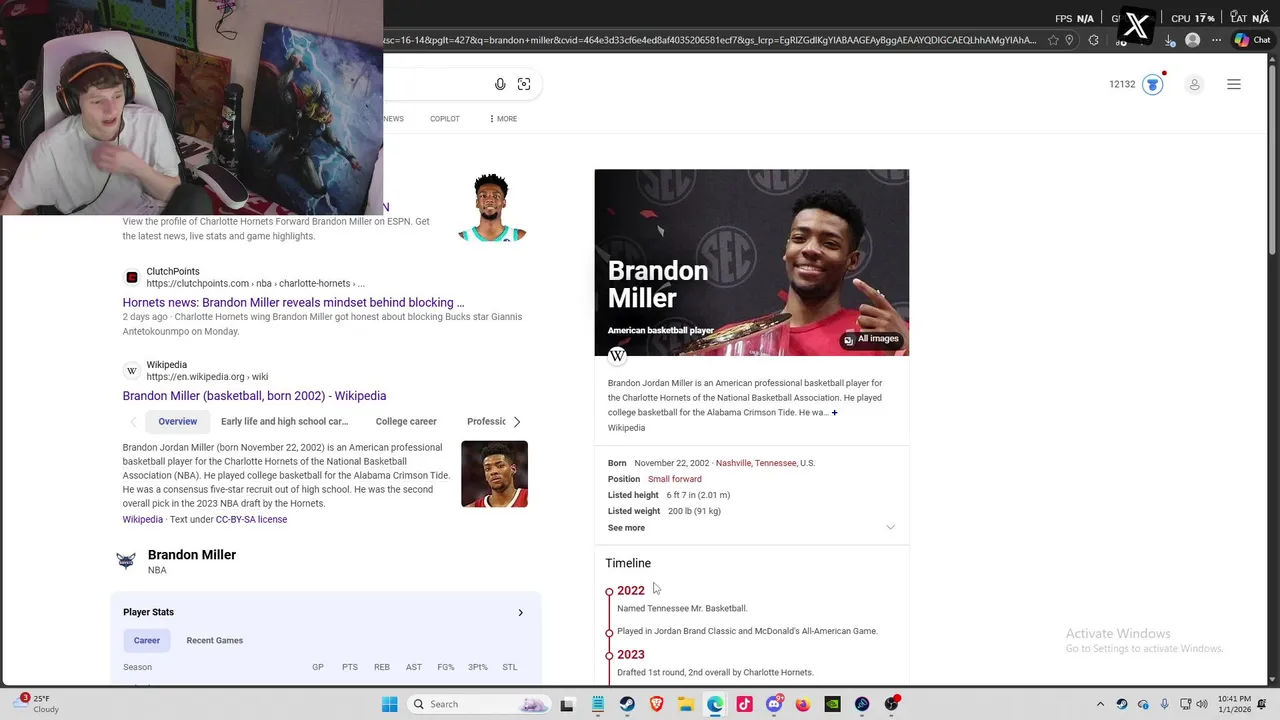This screenshot has width=1280, height=720.
Task: Select Early life and high school tab
Action: pyautogui.click(x=285, y=421)
